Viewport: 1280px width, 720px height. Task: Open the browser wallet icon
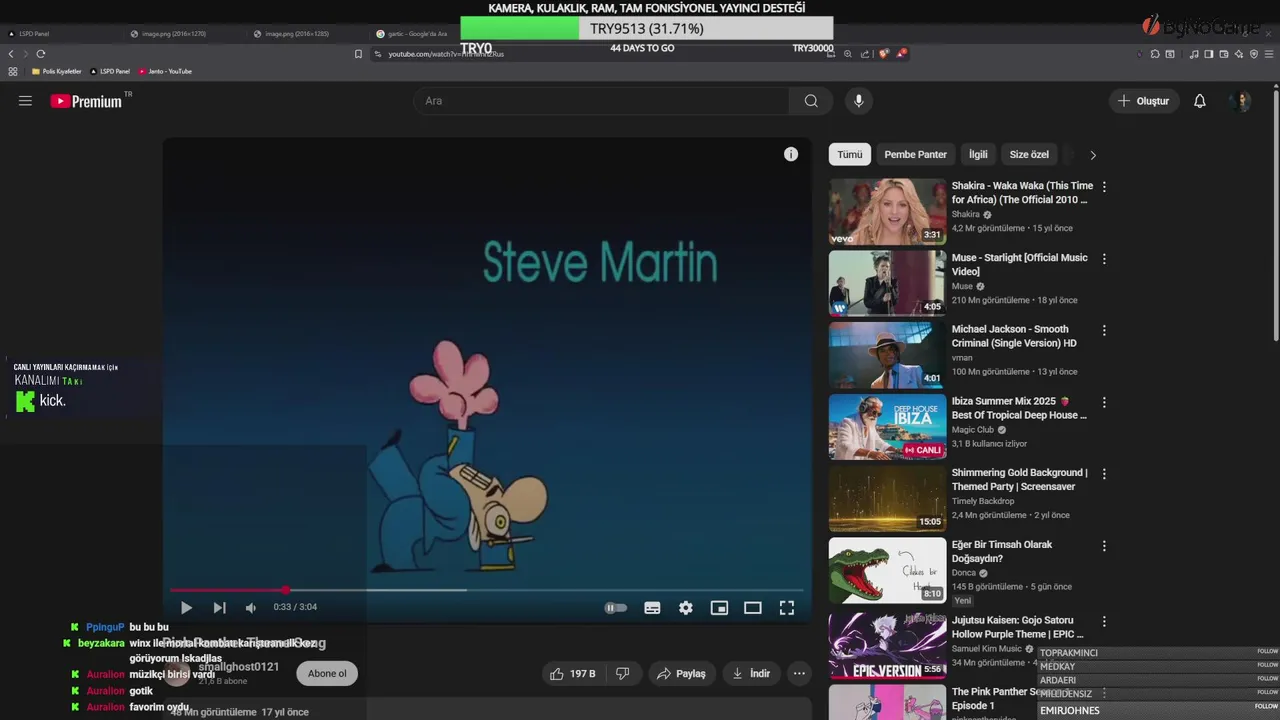[1223, 54]
